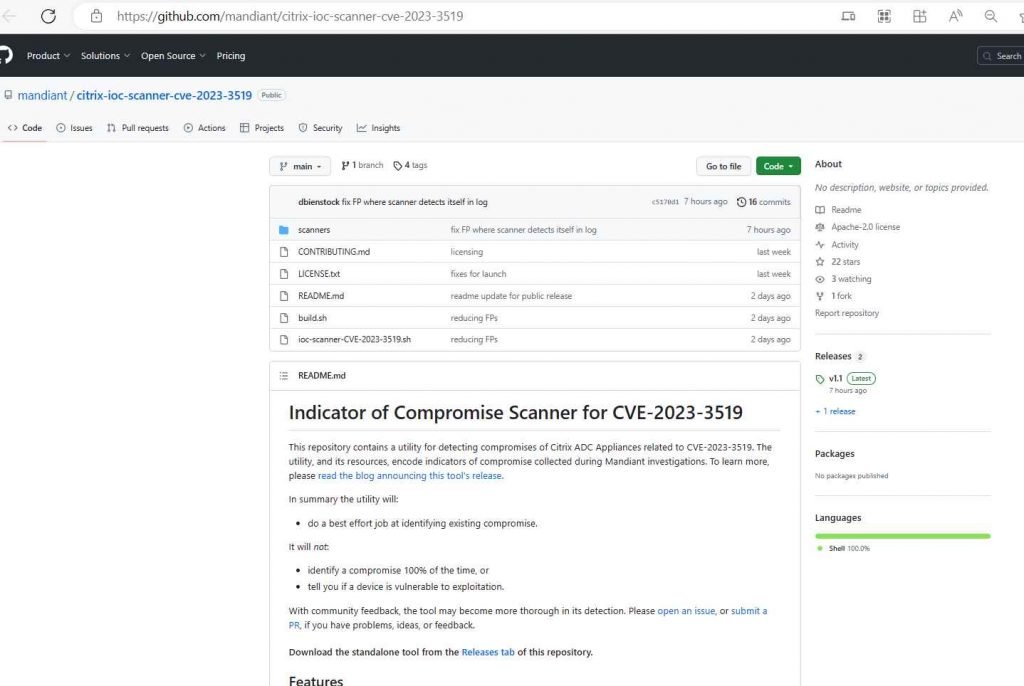1024x686 pixels.
Task: Click the README outline list icon
Action: (x=283, y=376)
